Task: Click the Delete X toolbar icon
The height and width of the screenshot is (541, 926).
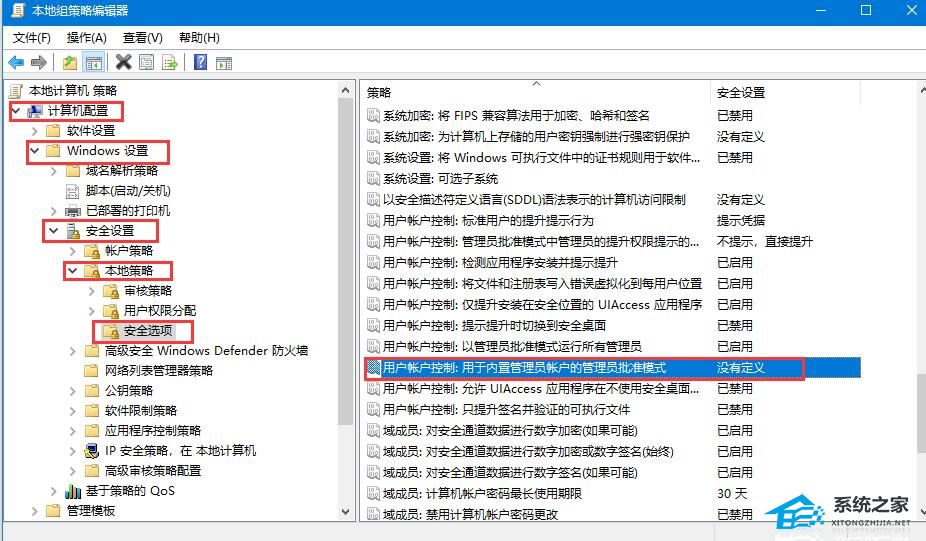Action: [123, 62]
